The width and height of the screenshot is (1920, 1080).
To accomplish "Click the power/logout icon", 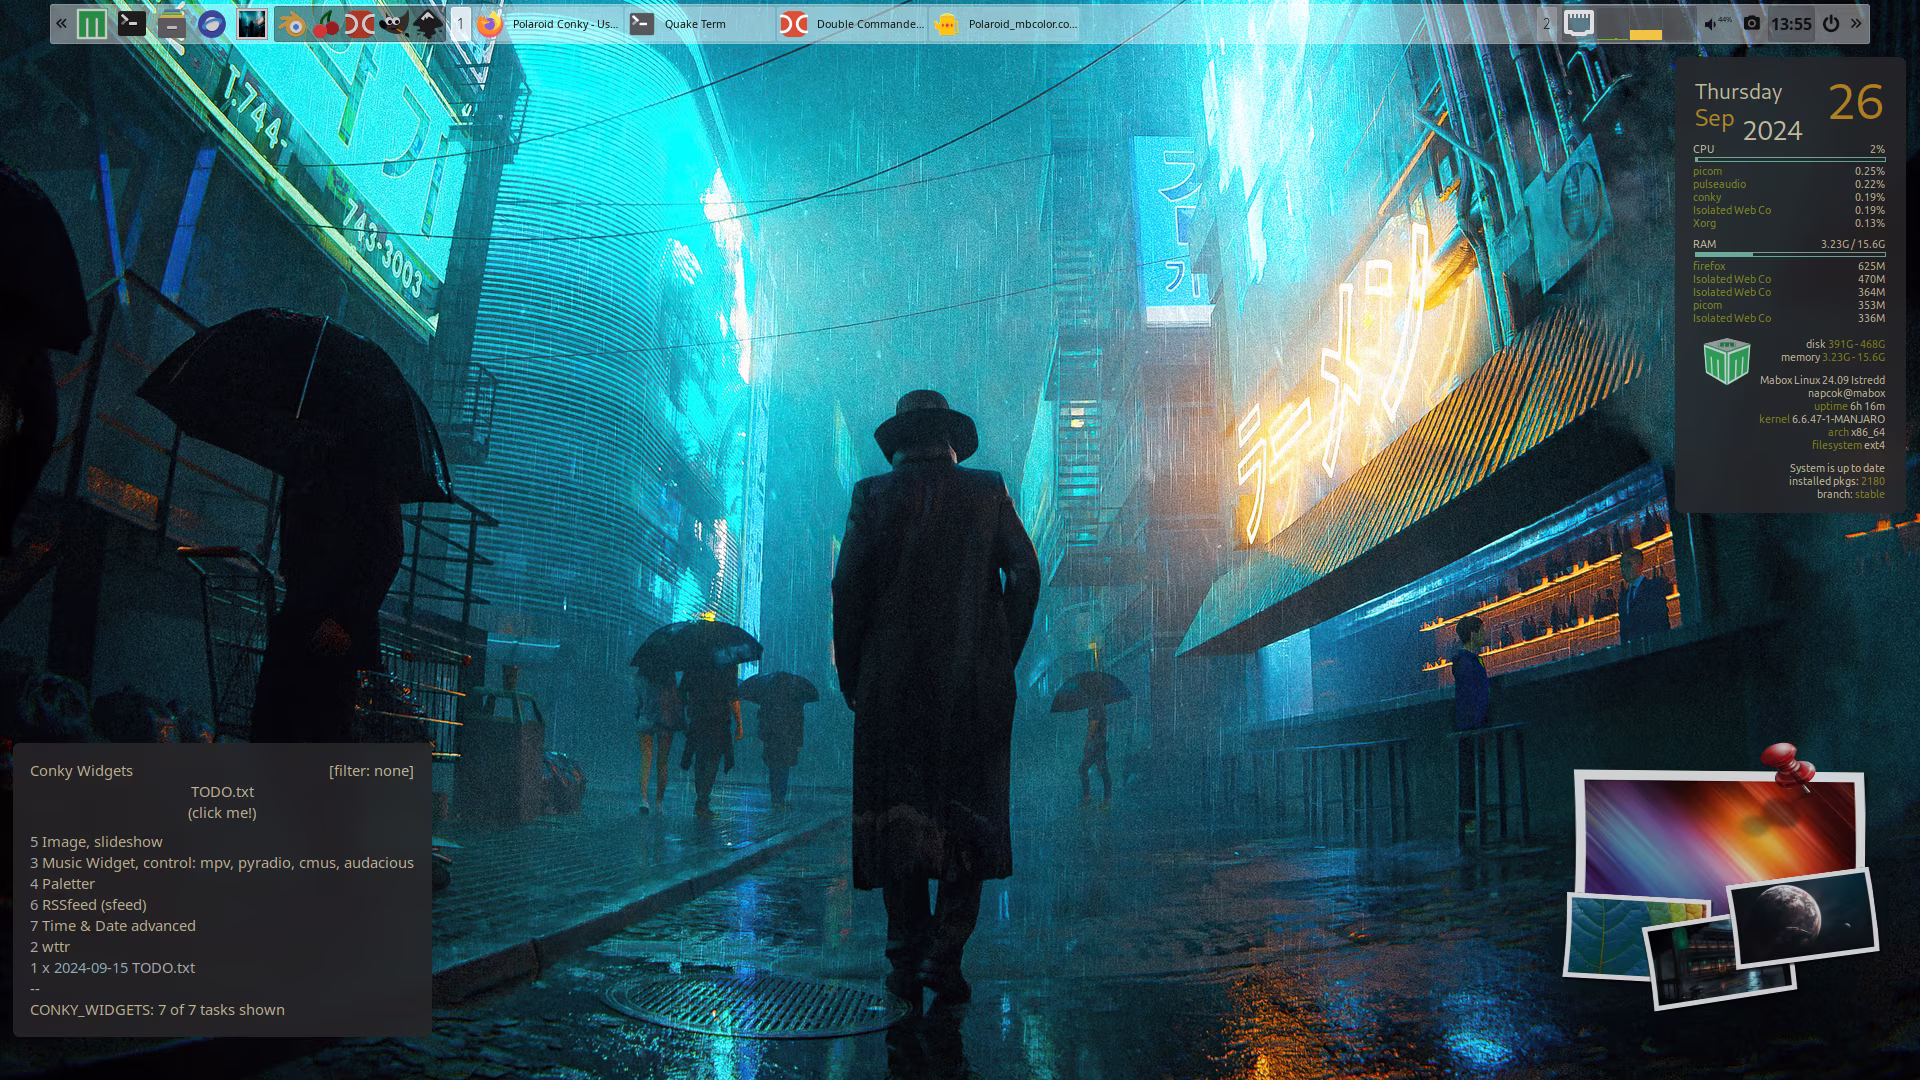I will click(1830, 23).
